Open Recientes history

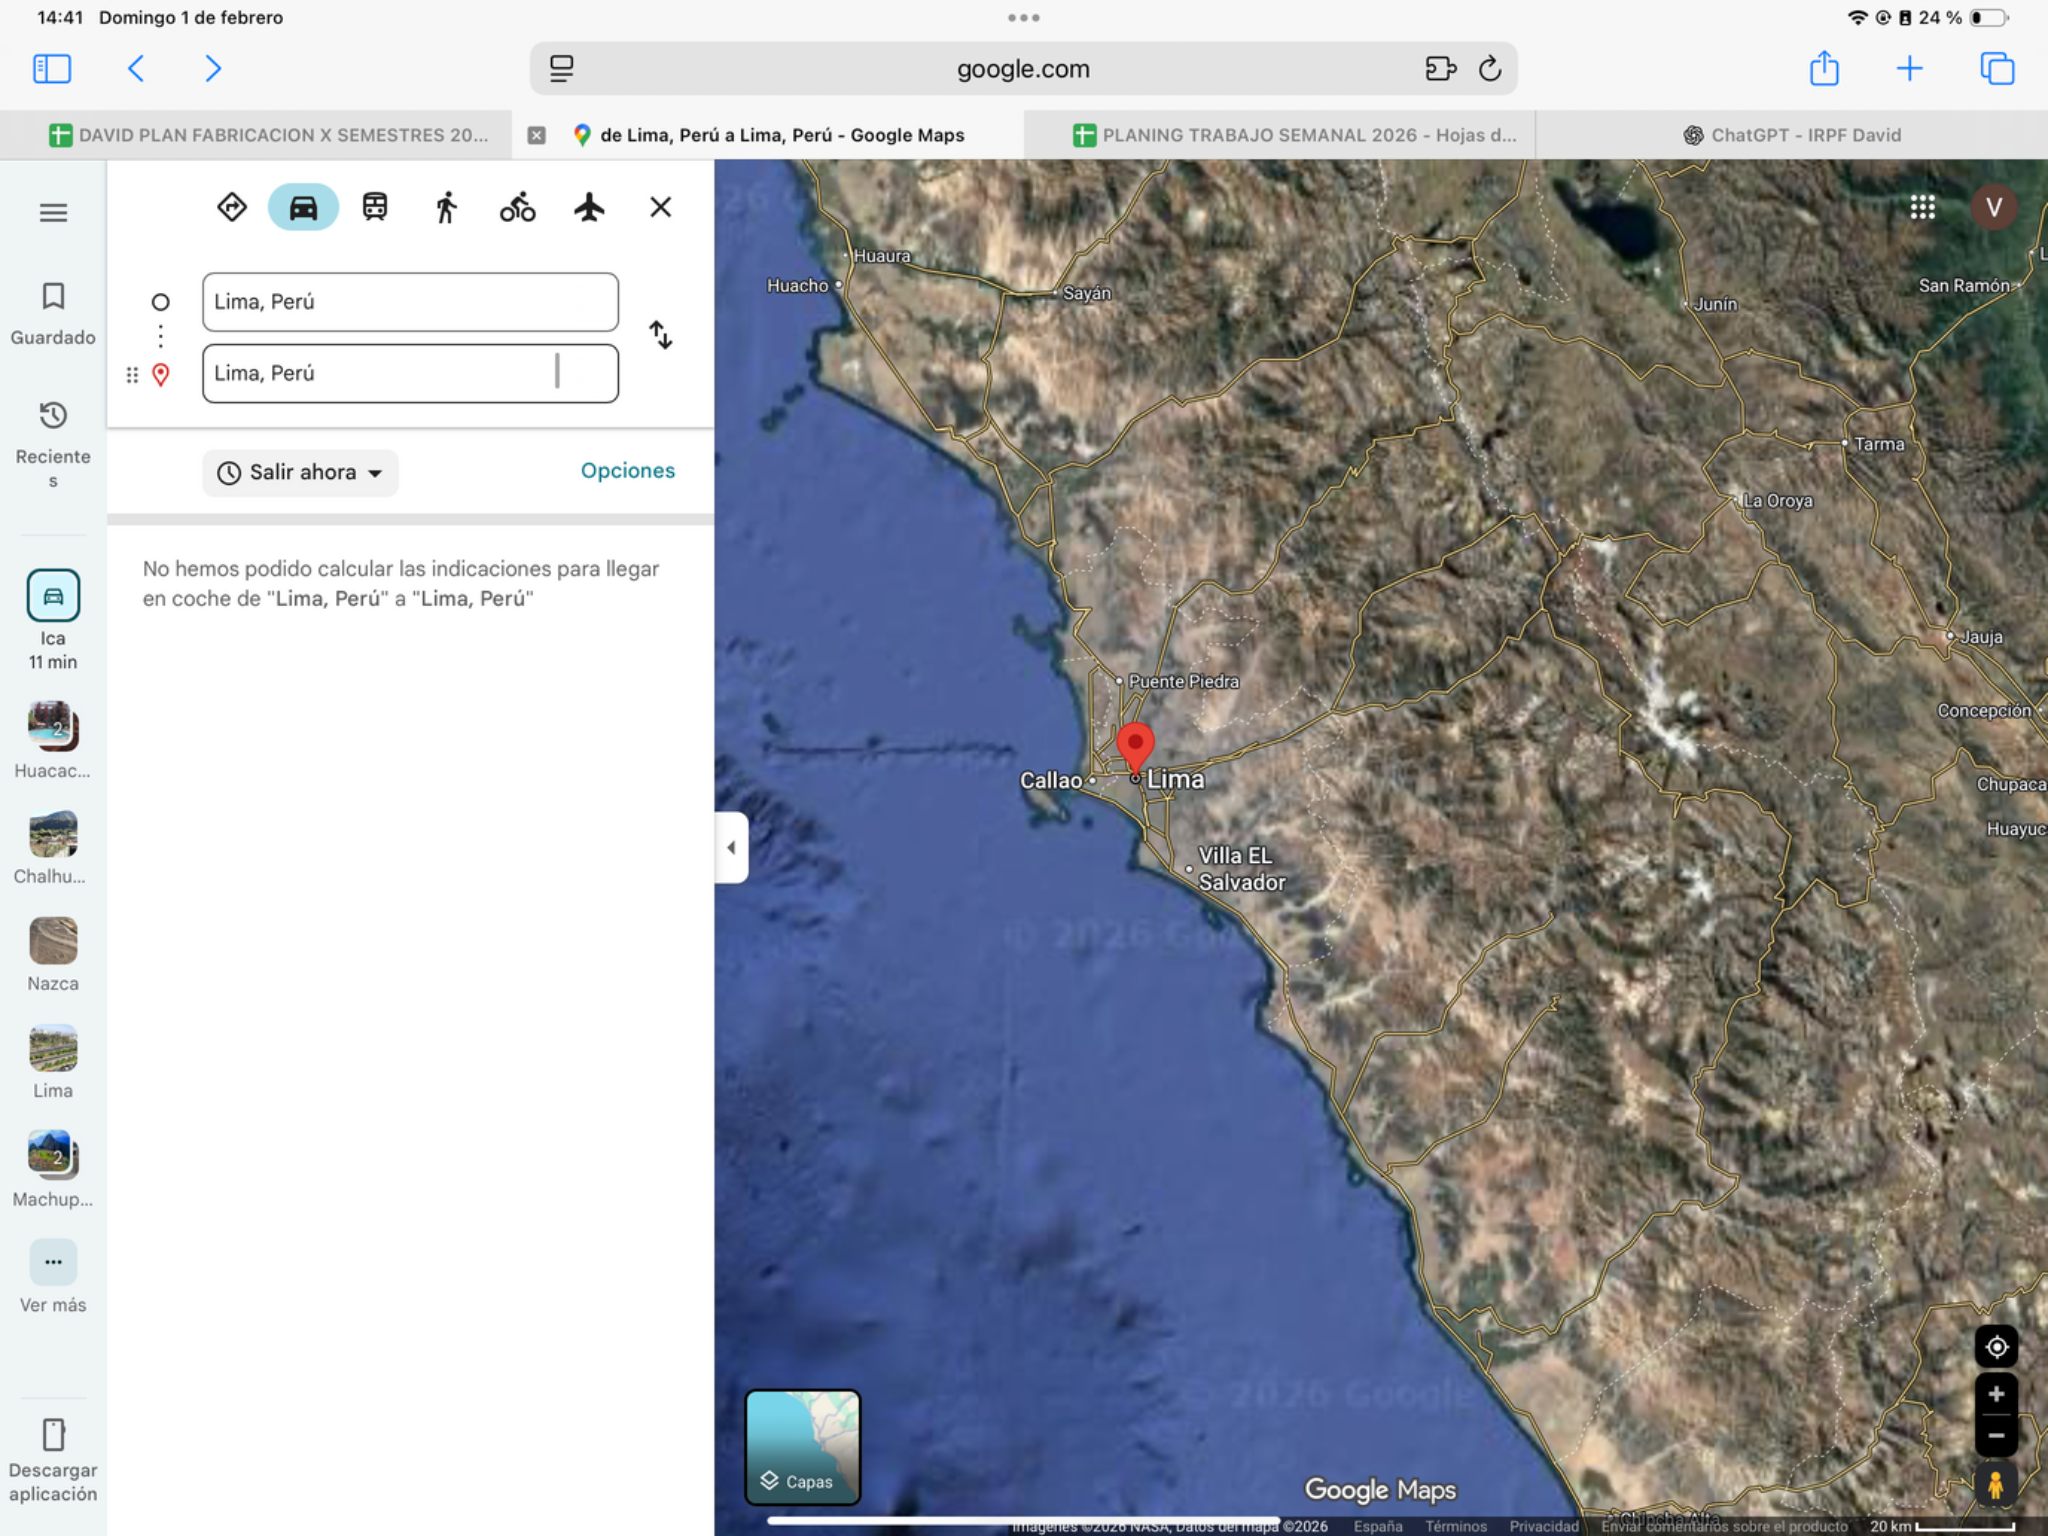[x=53, y=444]
